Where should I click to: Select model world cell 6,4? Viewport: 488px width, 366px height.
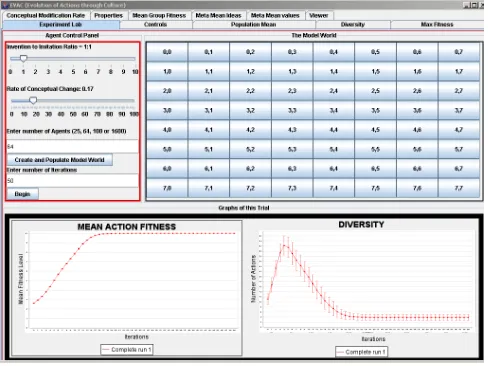tap(334, 169)
